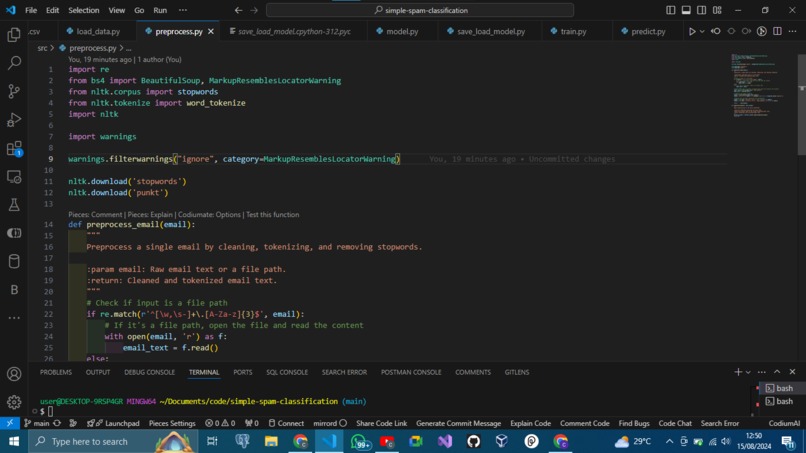Click src in the breadcrumb path

coord(42,48)
